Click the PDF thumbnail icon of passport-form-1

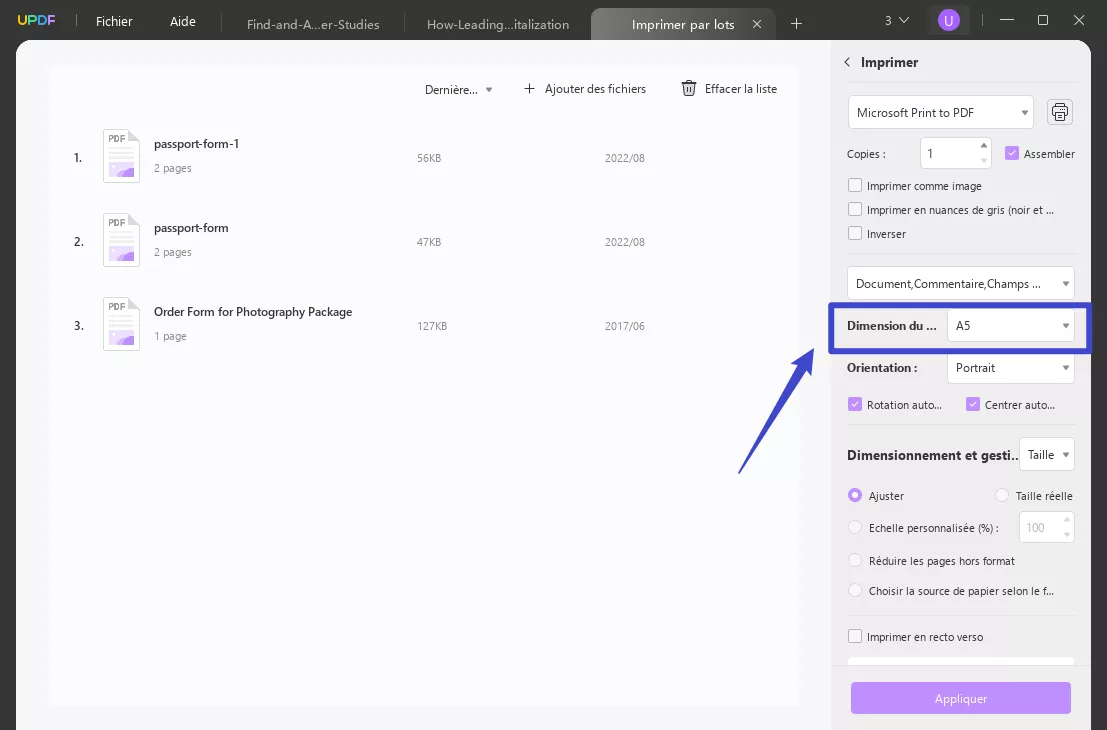coord(122,156)
